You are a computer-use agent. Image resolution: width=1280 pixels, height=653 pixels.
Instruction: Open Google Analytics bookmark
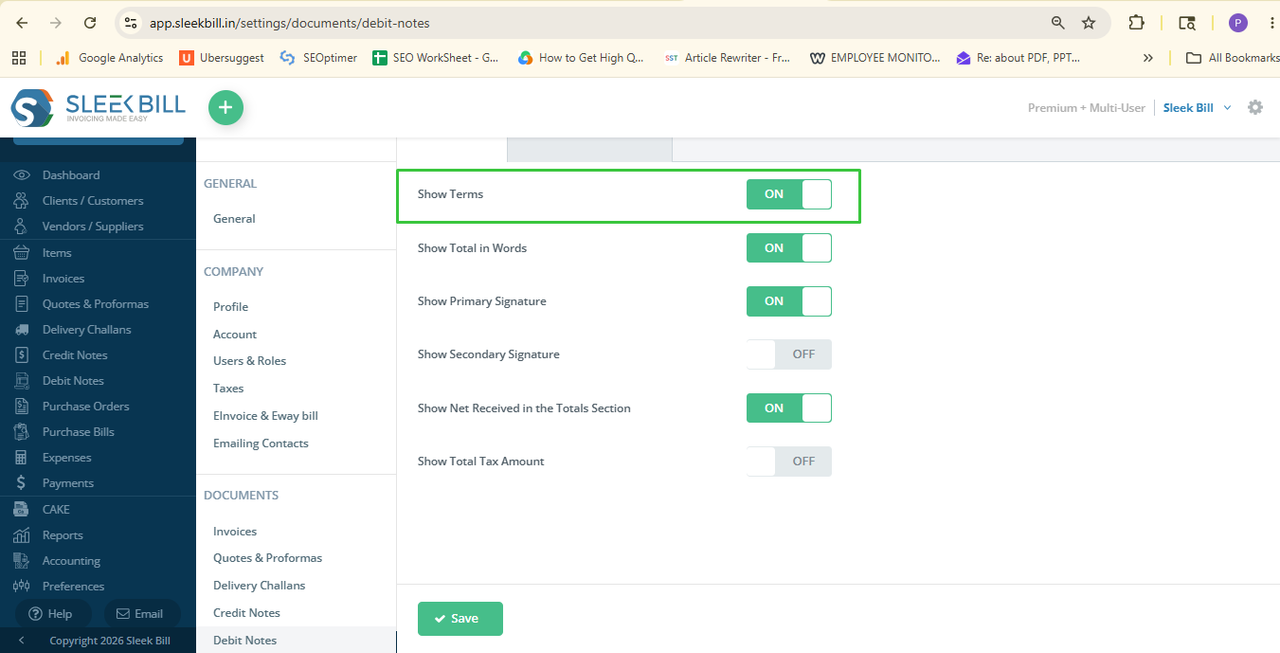click(x=109, y=58)
